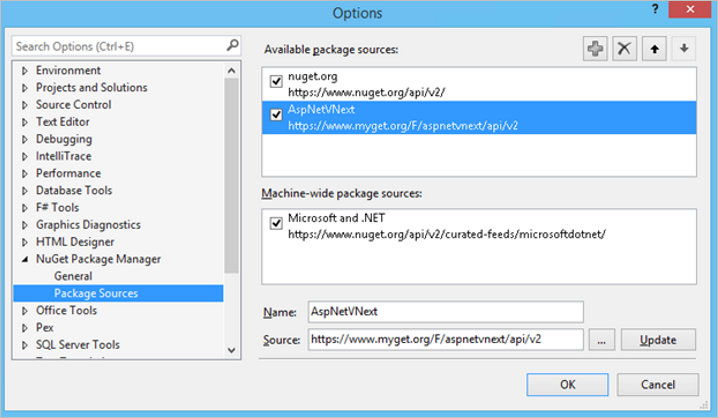The height and width of the screenshot is (418, 718).
Task: Uncheck the nuget.org package source
Action: [276, 82]
